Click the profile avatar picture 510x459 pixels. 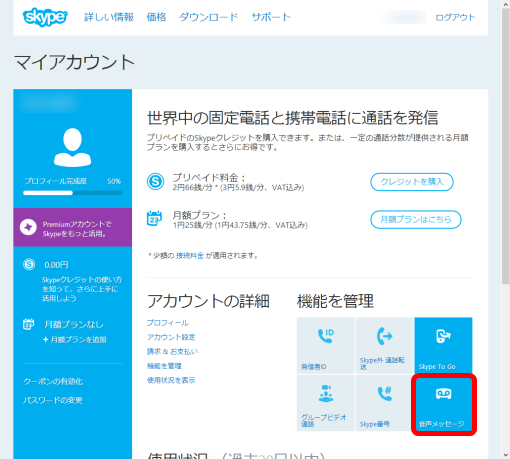click(72, 147)
